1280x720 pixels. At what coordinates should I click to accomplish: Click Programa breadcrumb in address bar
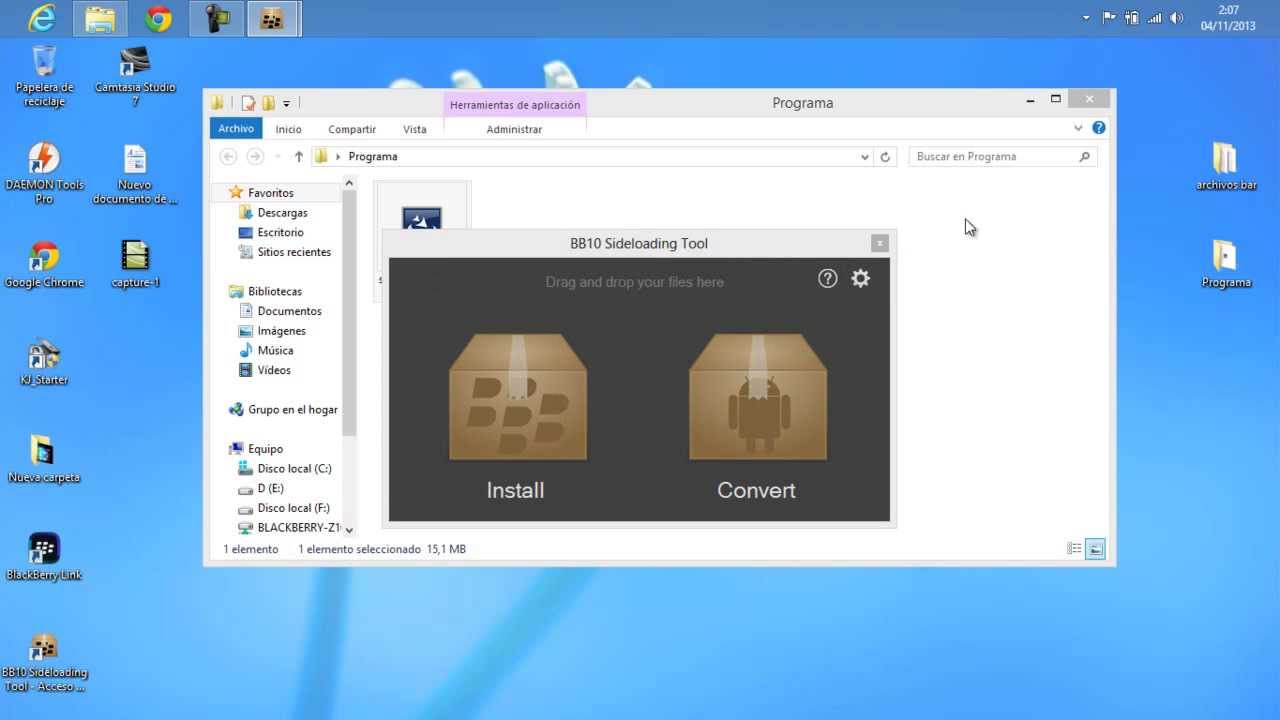[x=373, y=156]
